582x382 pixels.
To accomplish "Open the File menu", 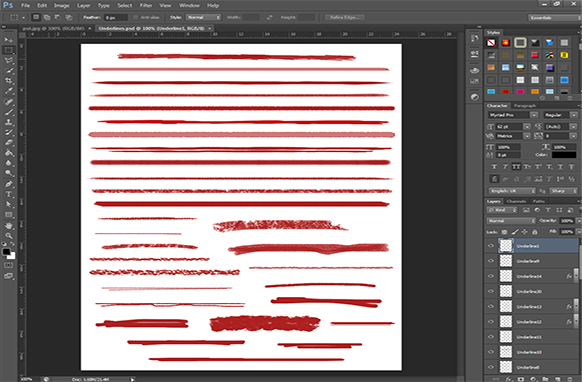I will tap(25, 5).
